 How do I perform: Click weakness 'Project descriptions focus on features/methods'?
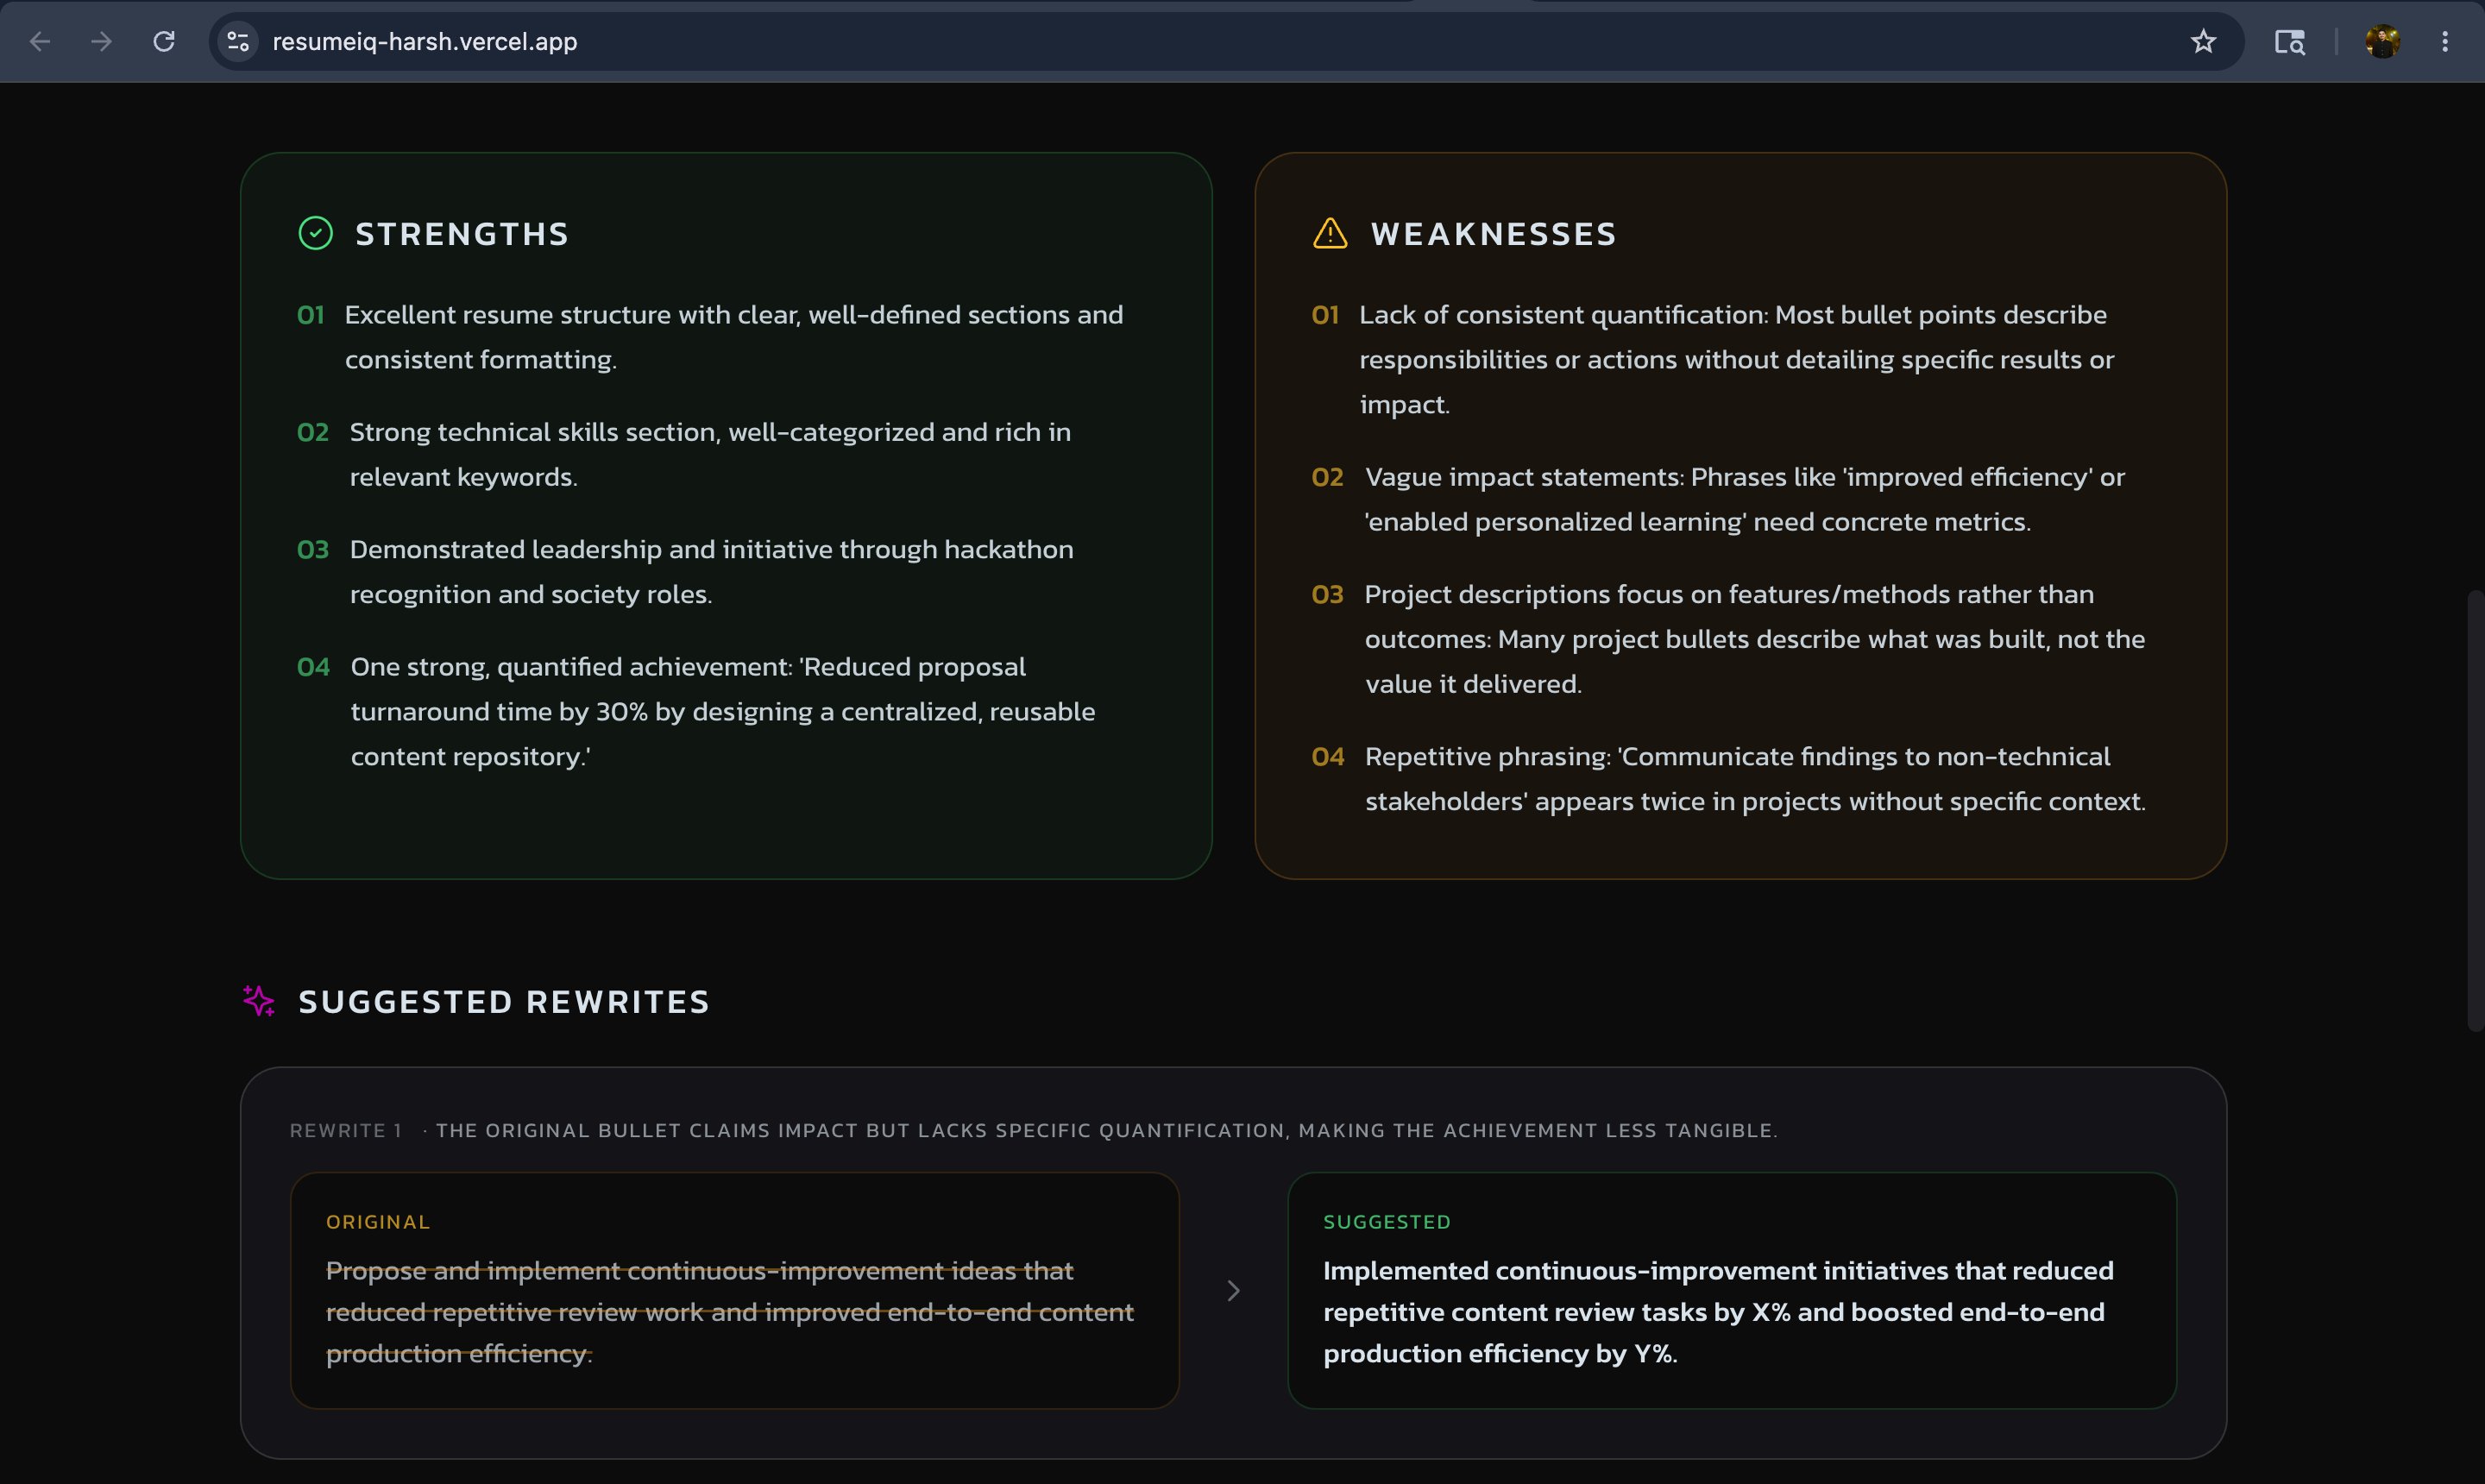pos(1754,639)
